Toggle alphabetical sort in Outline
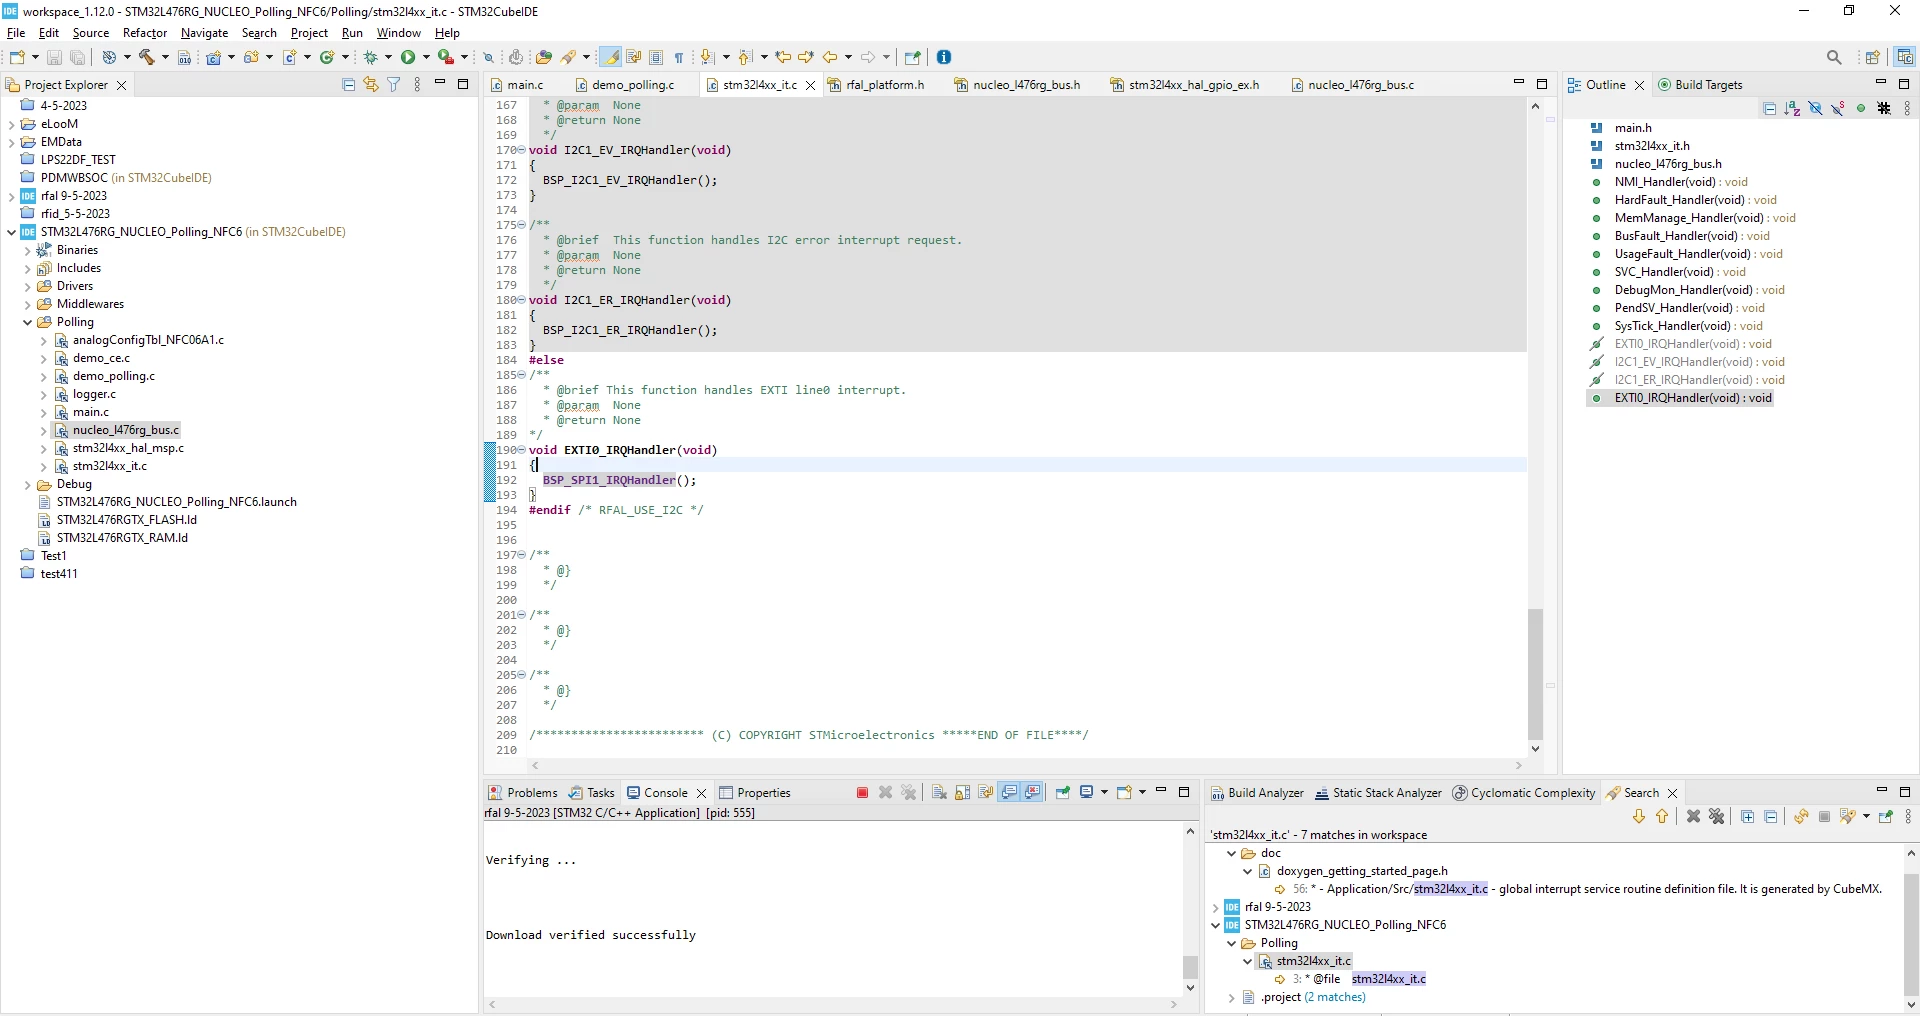The image size is (1920, 1016). pos(1793,108)
